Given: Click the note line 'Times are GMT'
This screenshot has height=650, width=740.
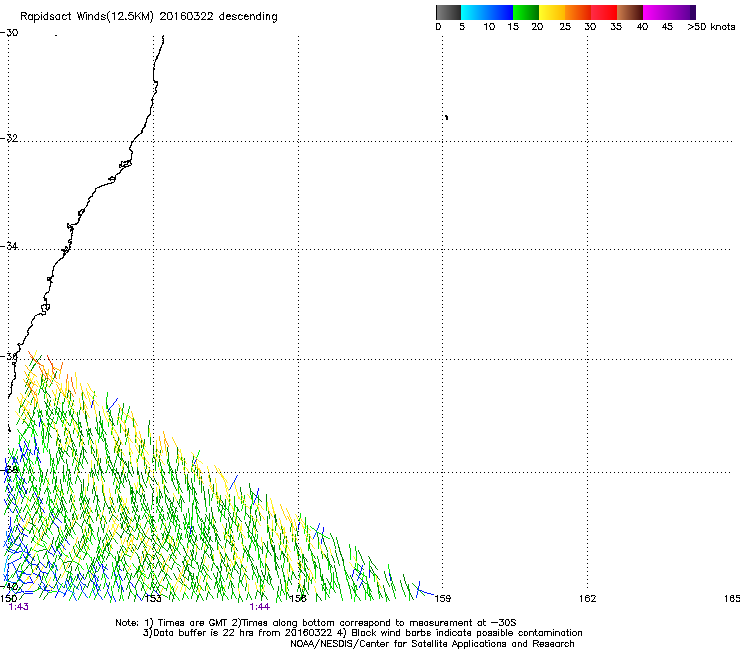Looking at the screenshot, I should pyautogui.click(x=193, y=623).
